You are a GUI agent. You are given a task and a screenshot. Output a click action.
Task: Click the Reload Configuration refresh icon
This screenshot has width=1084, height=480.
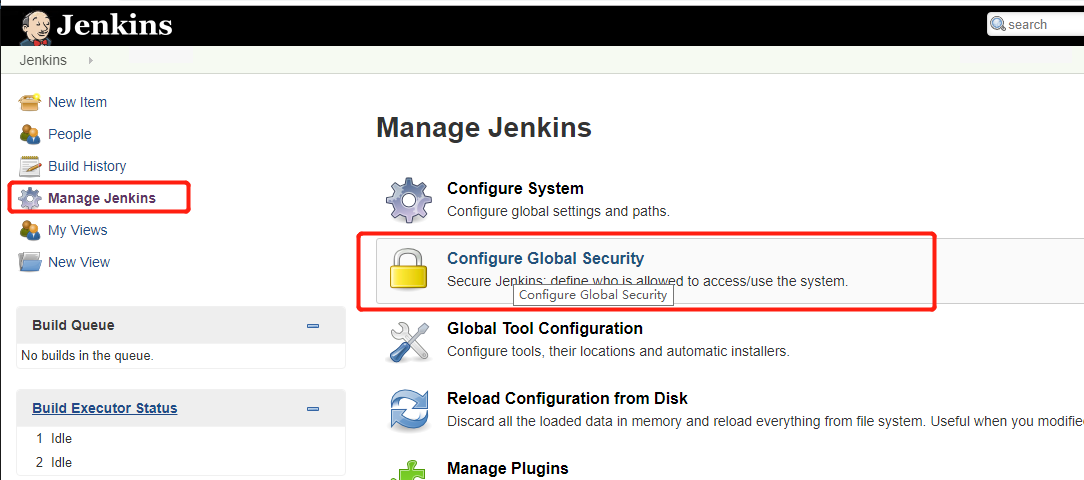point(409,410)
